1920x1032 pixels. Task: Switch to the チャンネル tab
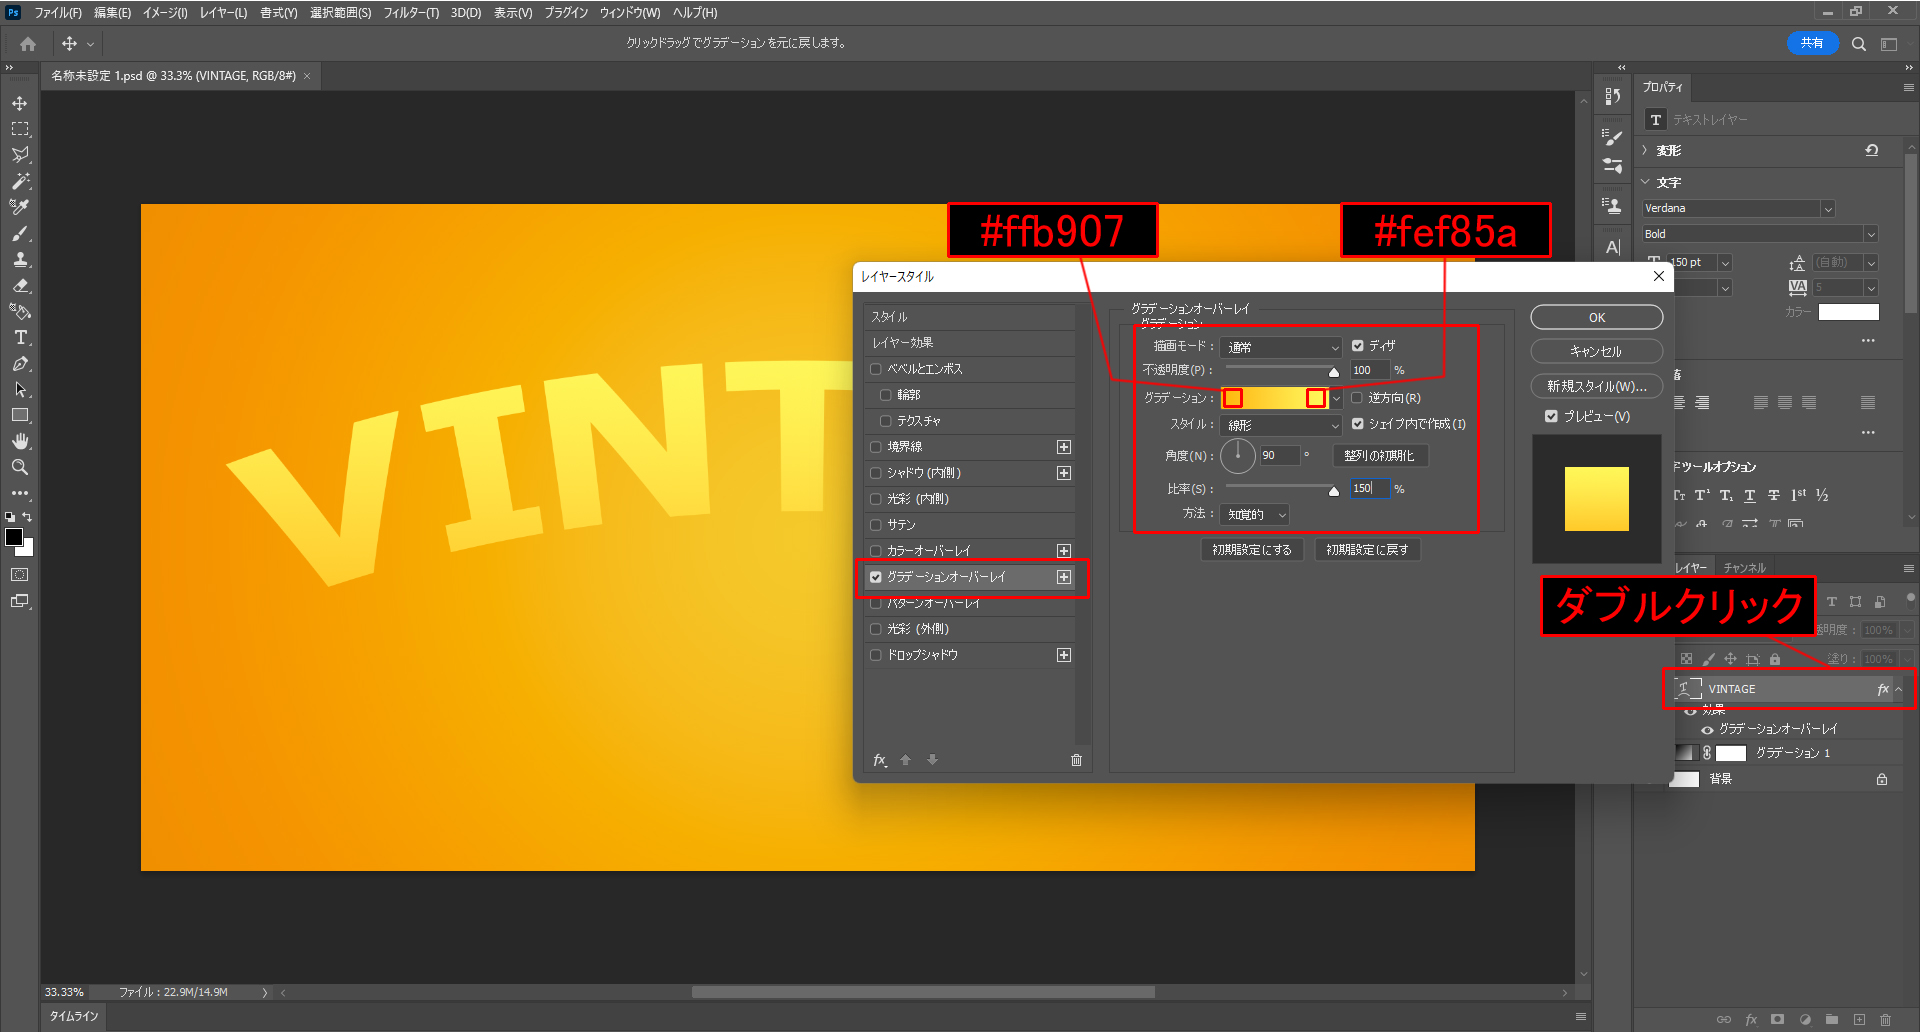[1744, 568]
